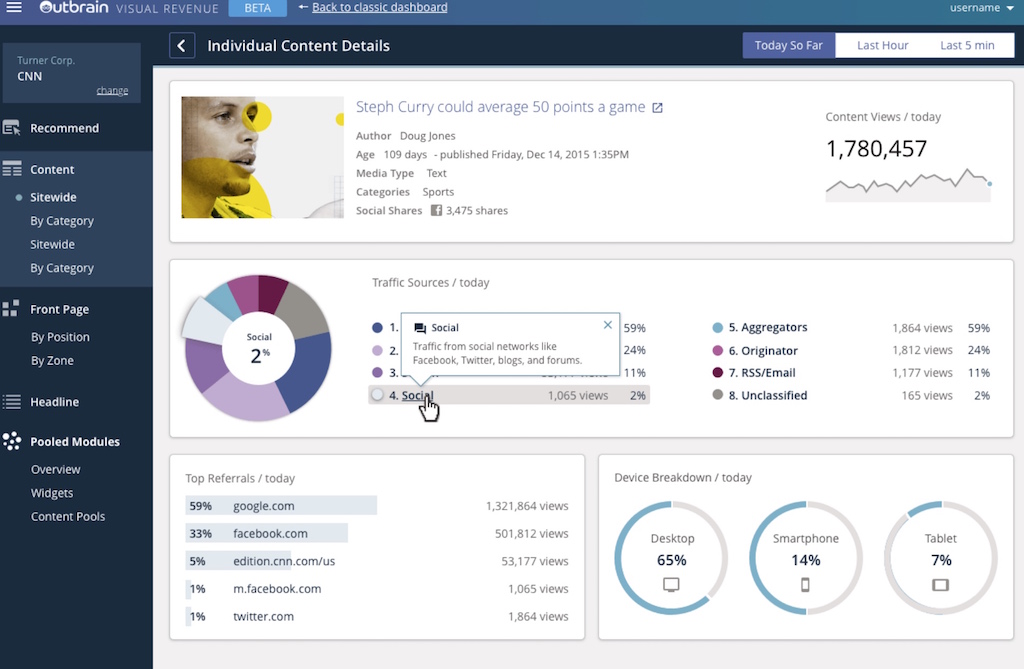Click the Tablet 7% ring chart
The image size is (1024, 669).
point(940,558)
